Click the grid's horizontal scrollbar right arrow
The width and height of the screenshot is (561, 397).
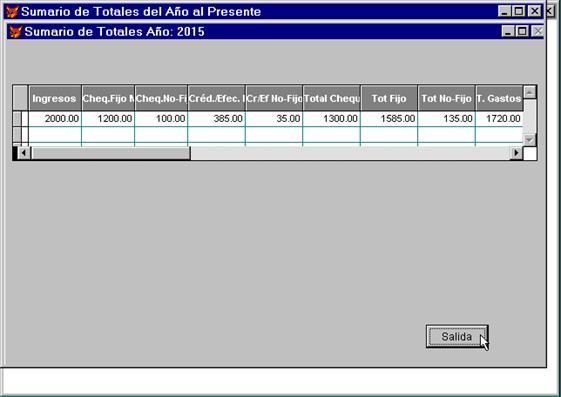[516, 153]
